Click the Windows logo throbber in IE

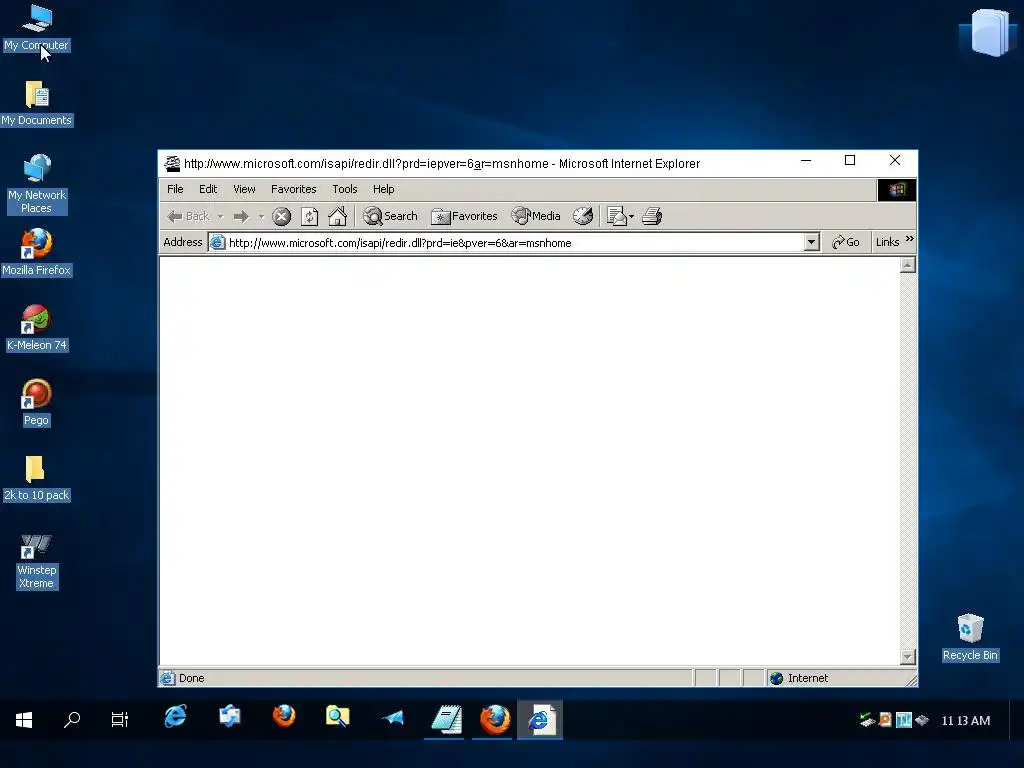897,190
